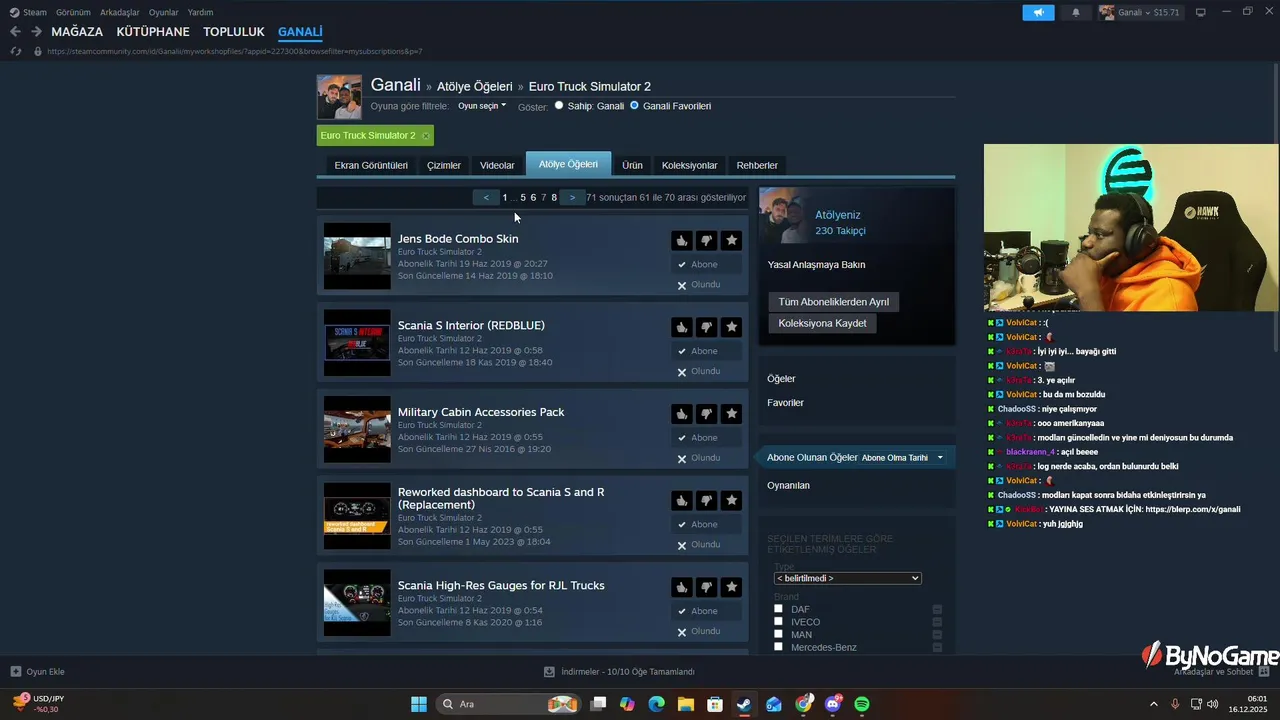Star Scania S Interior (REDBLUE) as favorite
The image size is (1280, 720).
tap(732, 327)
